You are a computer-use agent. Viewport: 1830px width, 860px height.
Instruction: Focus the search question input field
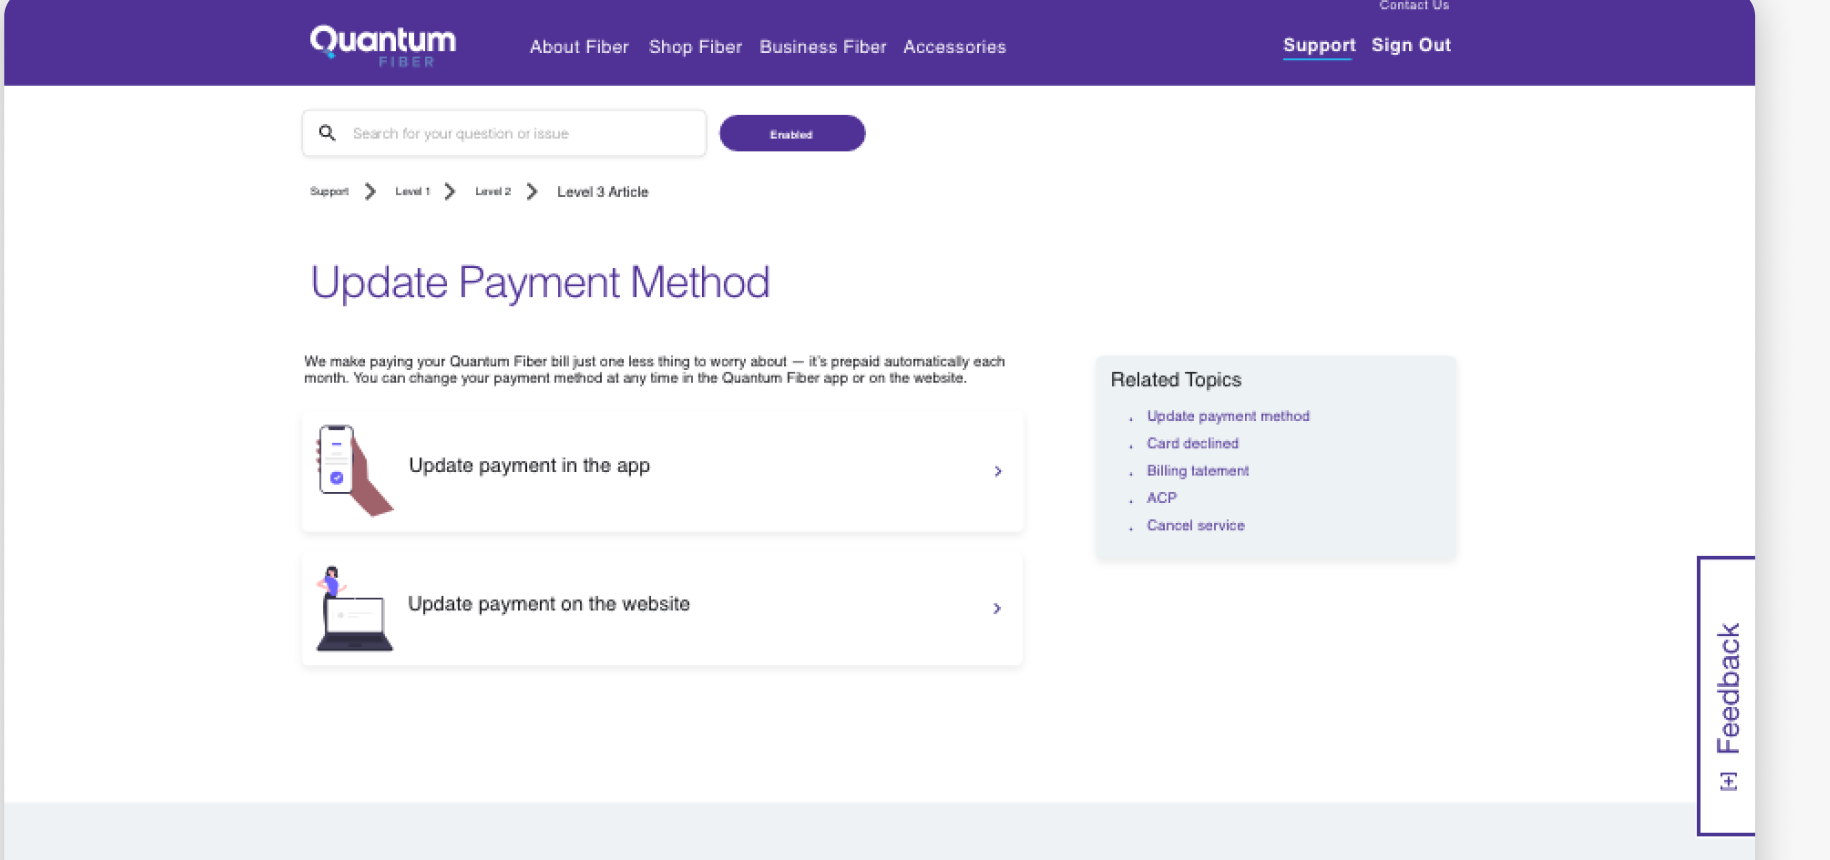coord(504,133)
